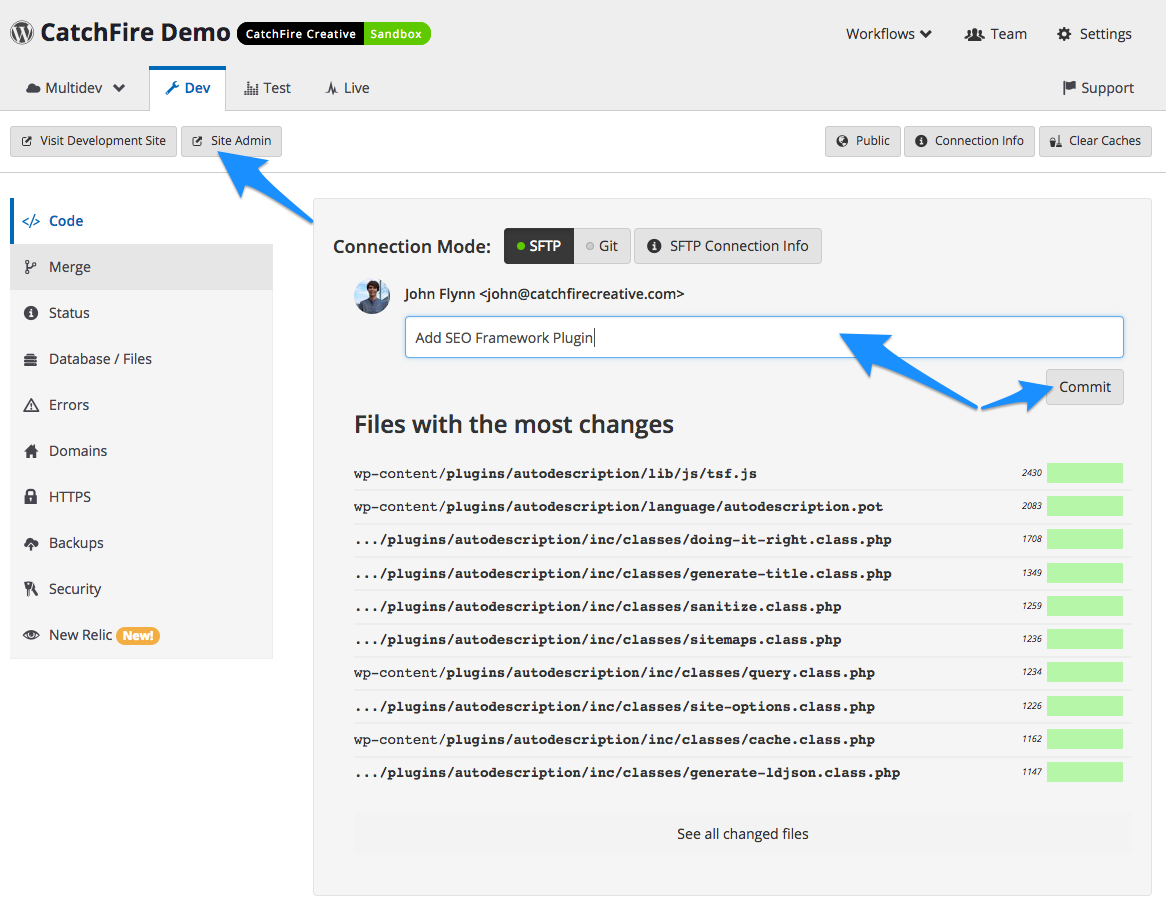Open SFTP Connection Info
This screenshot has height=904, width=1166.
[728, 246]
